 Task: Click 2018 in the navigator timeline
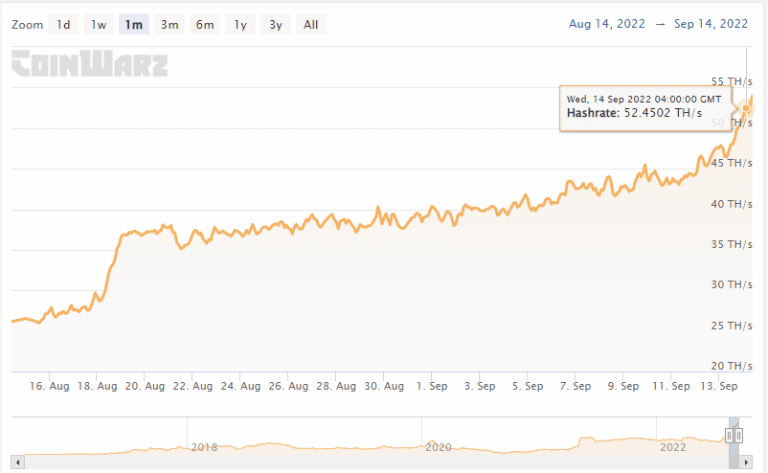pyautogui.click(x=203, y=447)
